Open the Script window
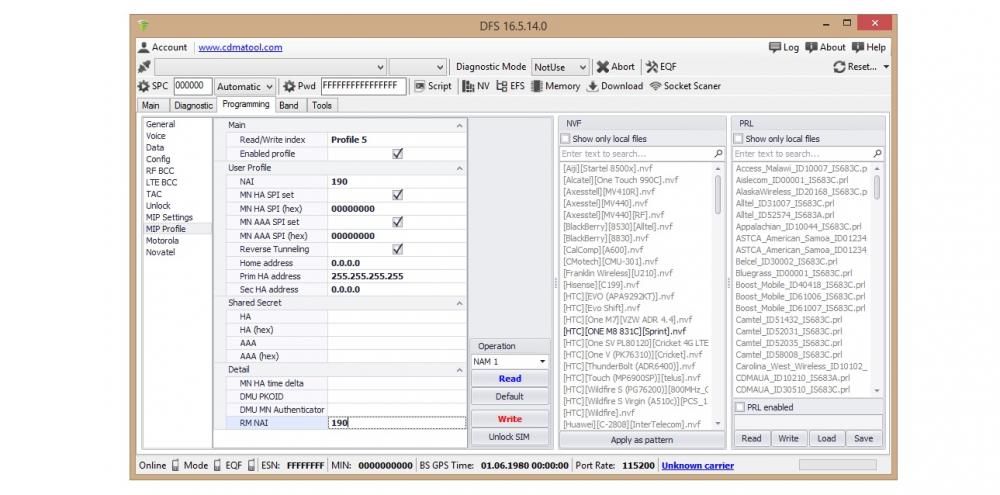Screen dimensions: 1000x495 click(433, 86)
